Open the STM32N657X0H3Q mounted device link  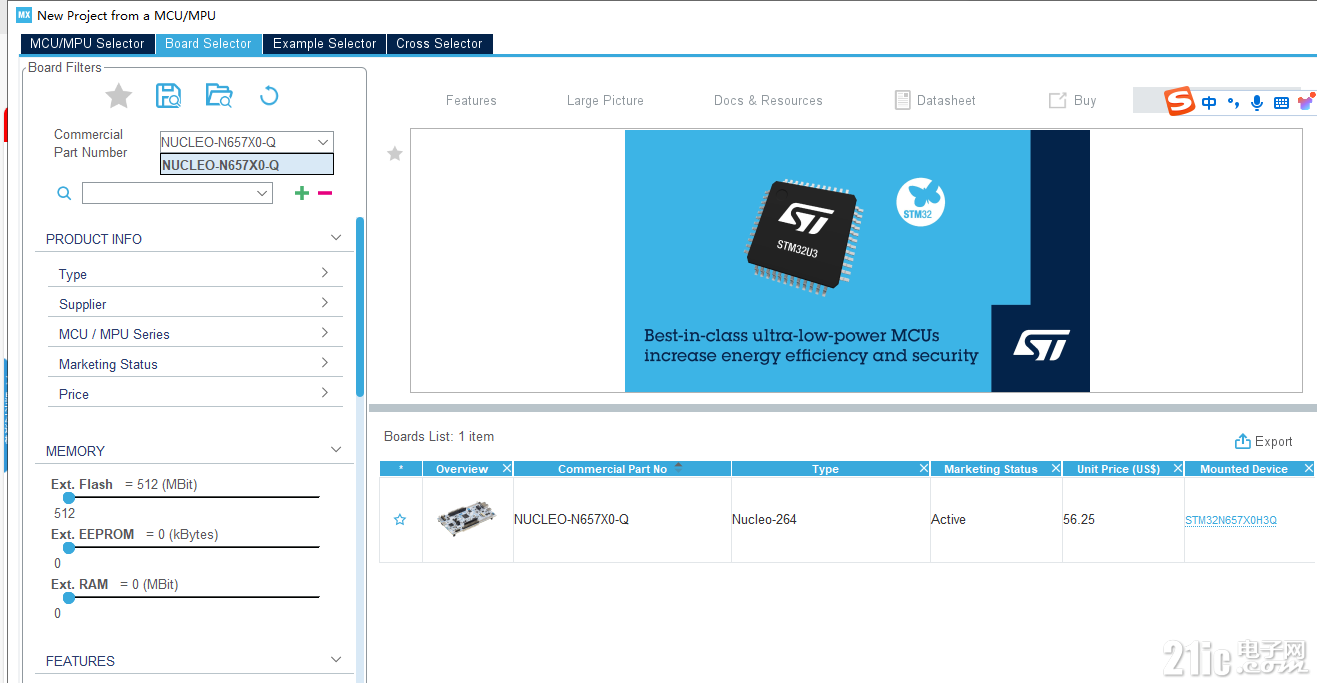click(1231, 520)
